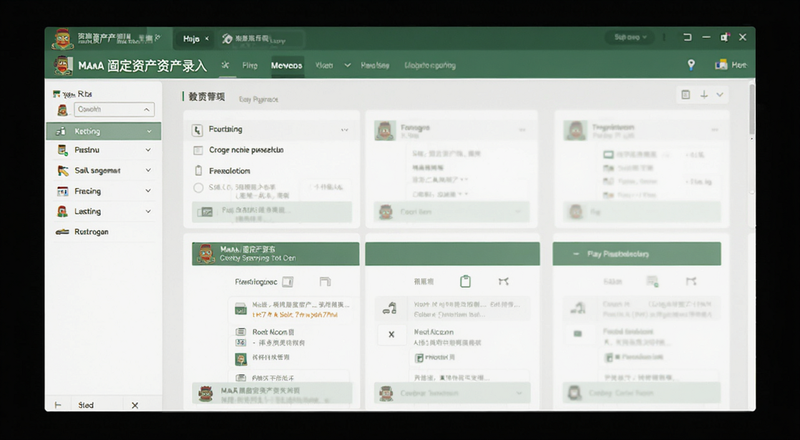Open the location marker icon in the header
Viewport: 800px width, 440px height.
691,64
